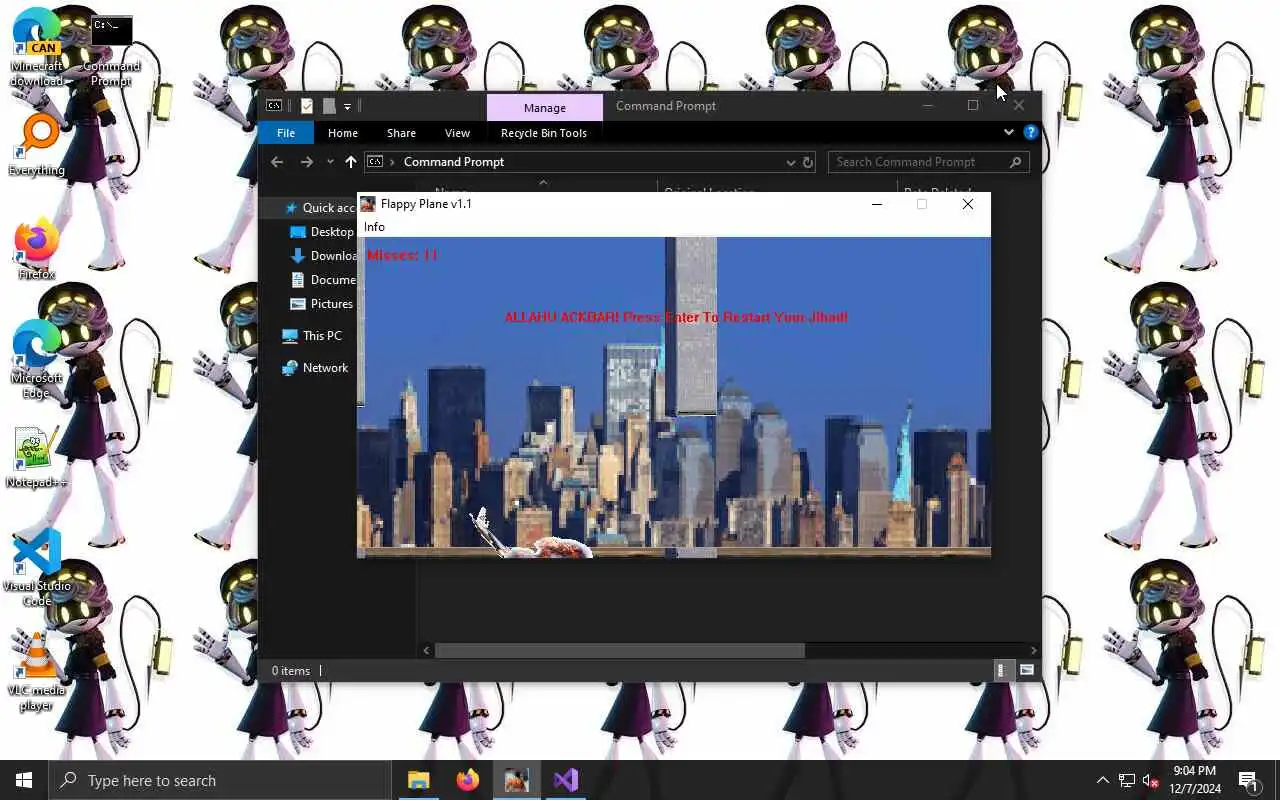Minimize the Flappy Plane window

click(877, 204)
